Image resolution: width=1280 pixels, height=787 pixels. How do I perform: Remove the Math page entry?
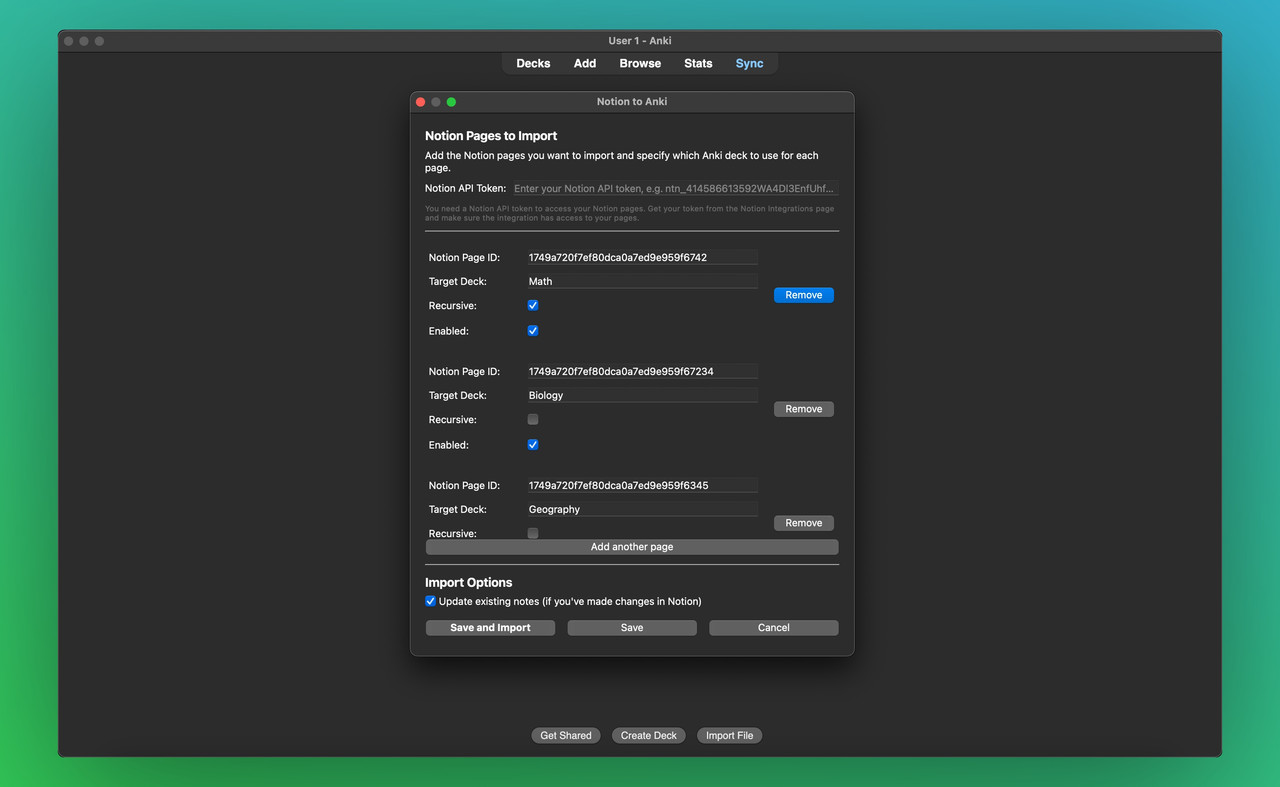(803, 294)
